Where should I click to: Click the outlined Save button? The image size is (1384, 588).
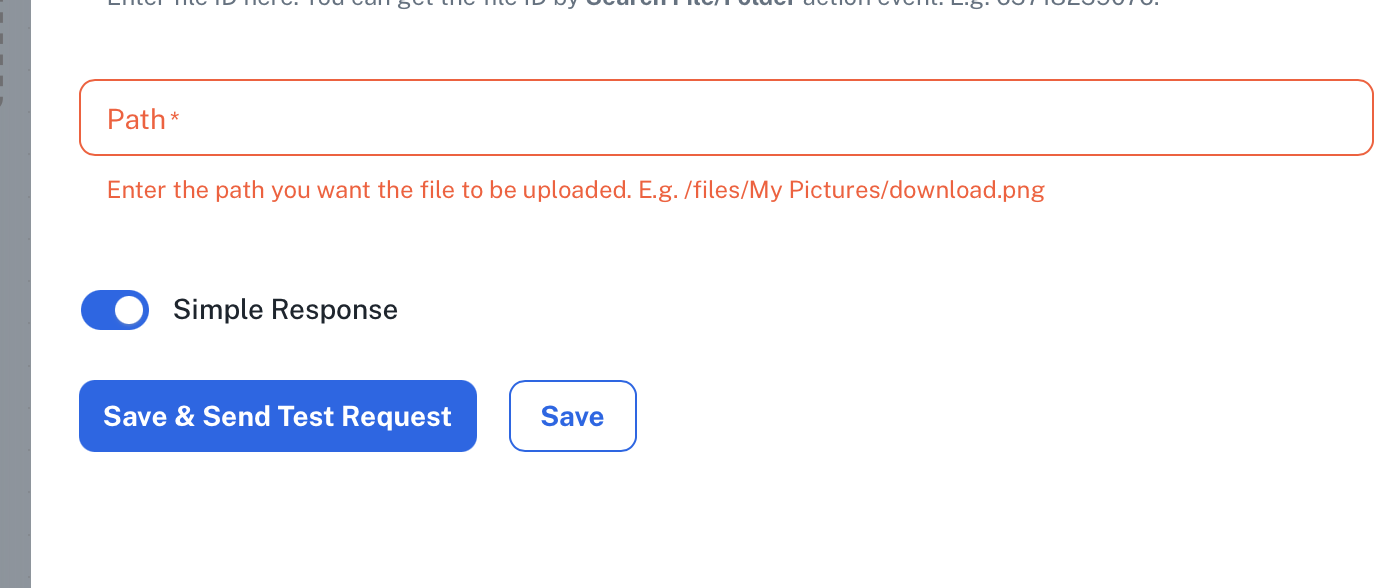[x=572, y=416]
